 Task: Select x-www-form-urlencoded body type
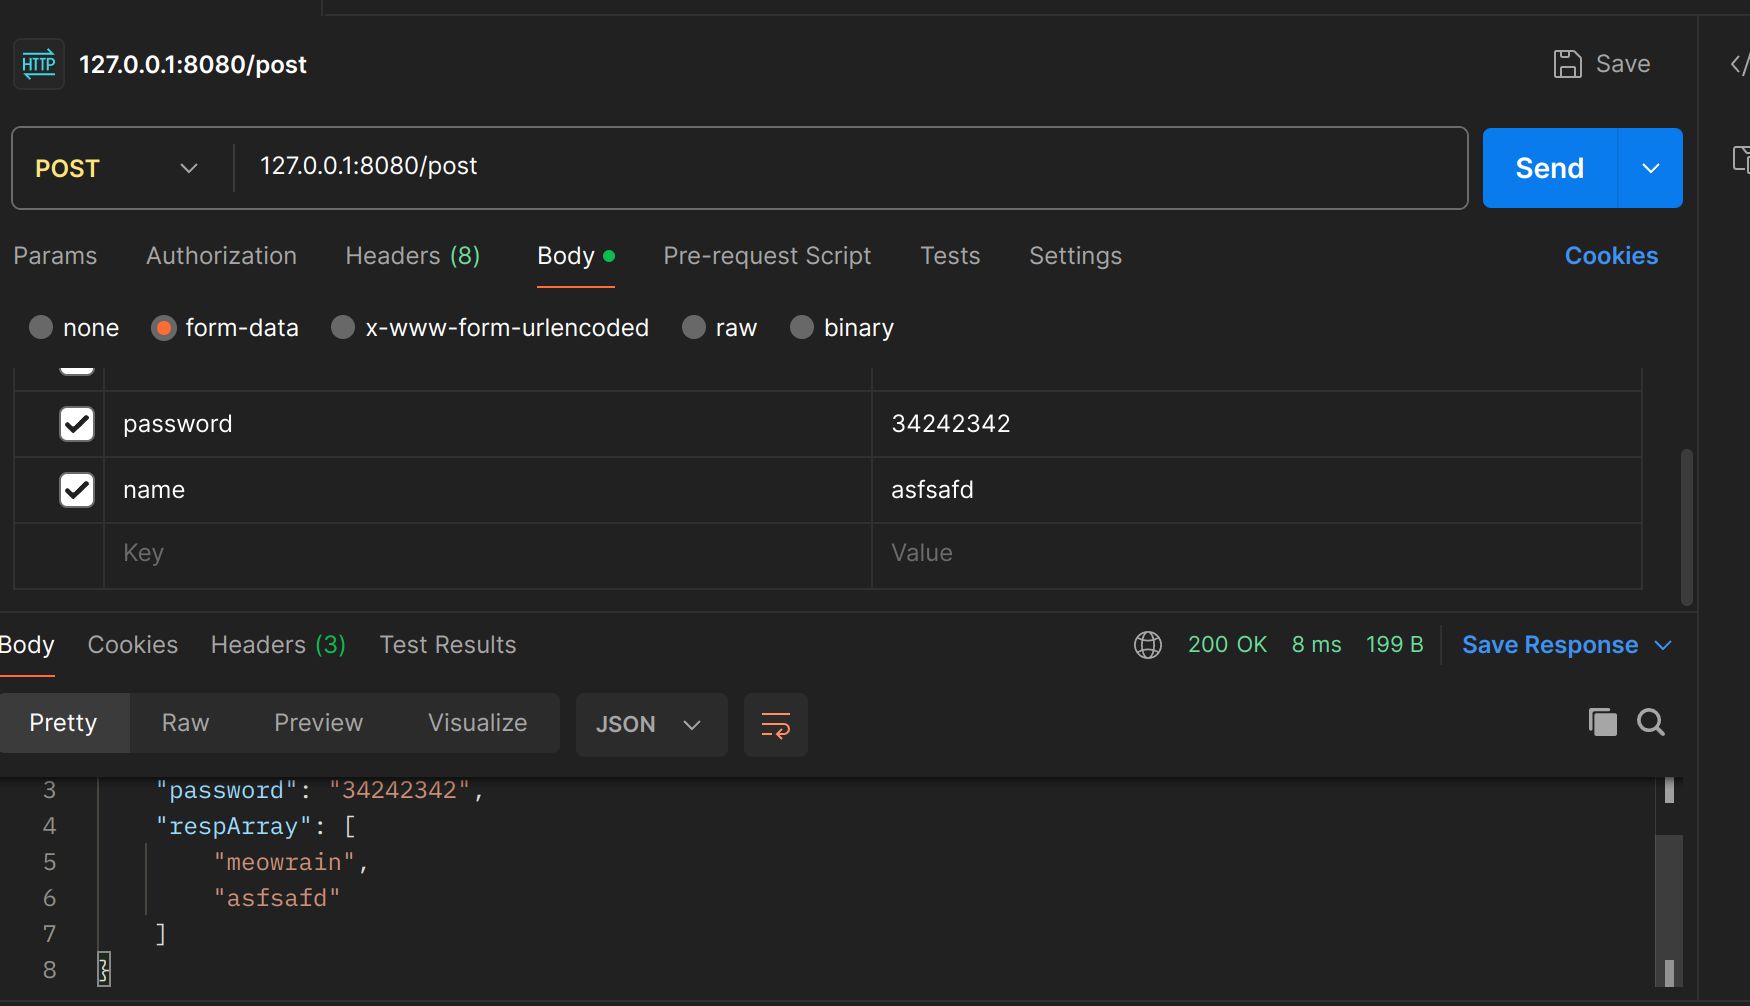tap(343, 328)
